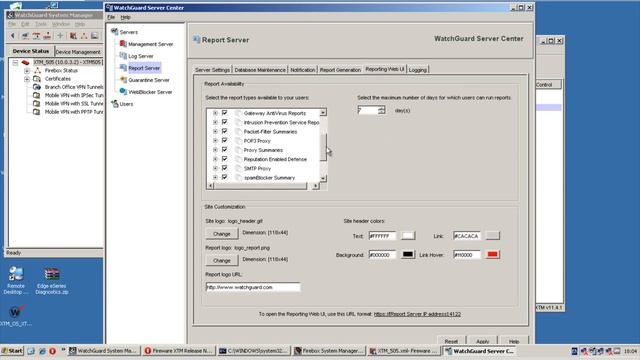Open Link Hover red color swatch
The width and height of the screenshot is (640, 360).
pos(493,254)
